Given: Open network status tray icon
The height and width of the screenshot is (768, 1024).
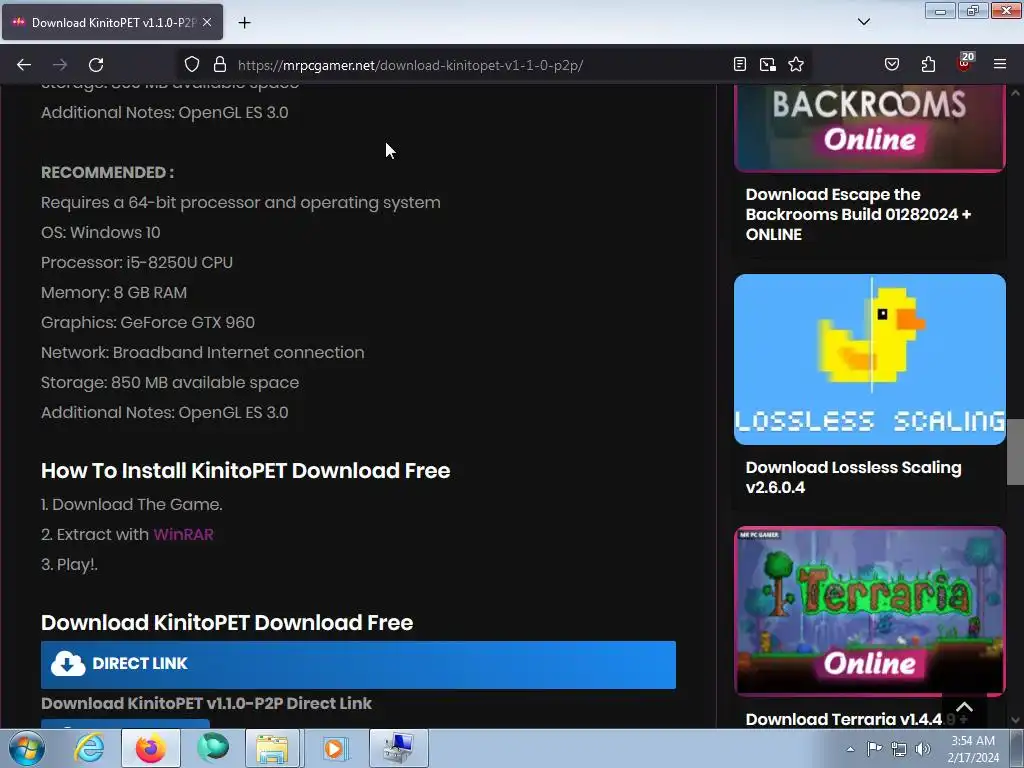Looking at the screenshot, I should click(899, 749).
